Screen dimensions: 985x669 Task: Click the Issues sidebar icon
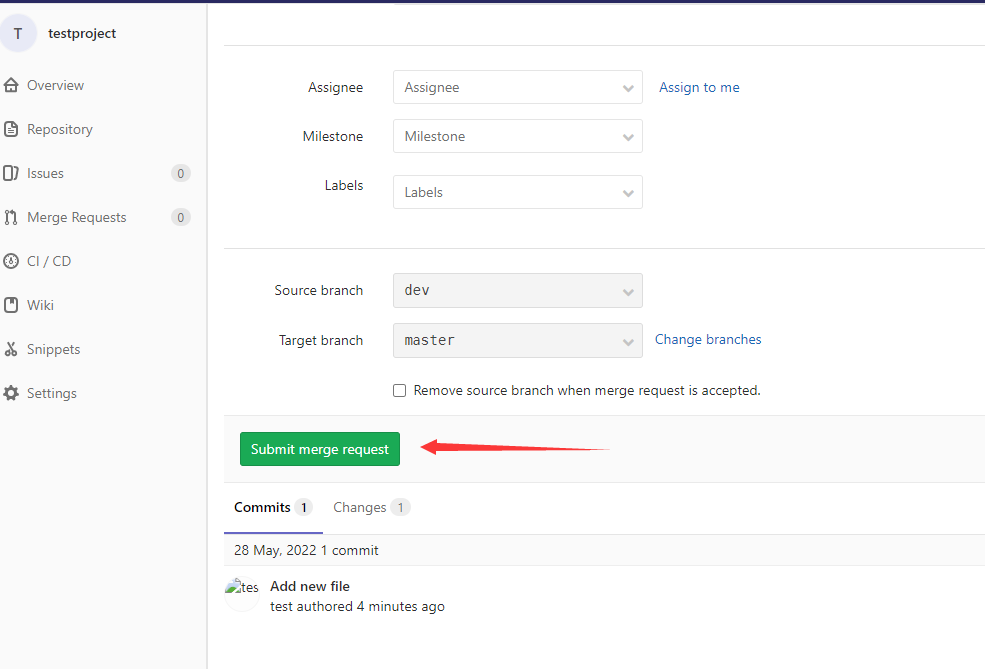(11, 173)
